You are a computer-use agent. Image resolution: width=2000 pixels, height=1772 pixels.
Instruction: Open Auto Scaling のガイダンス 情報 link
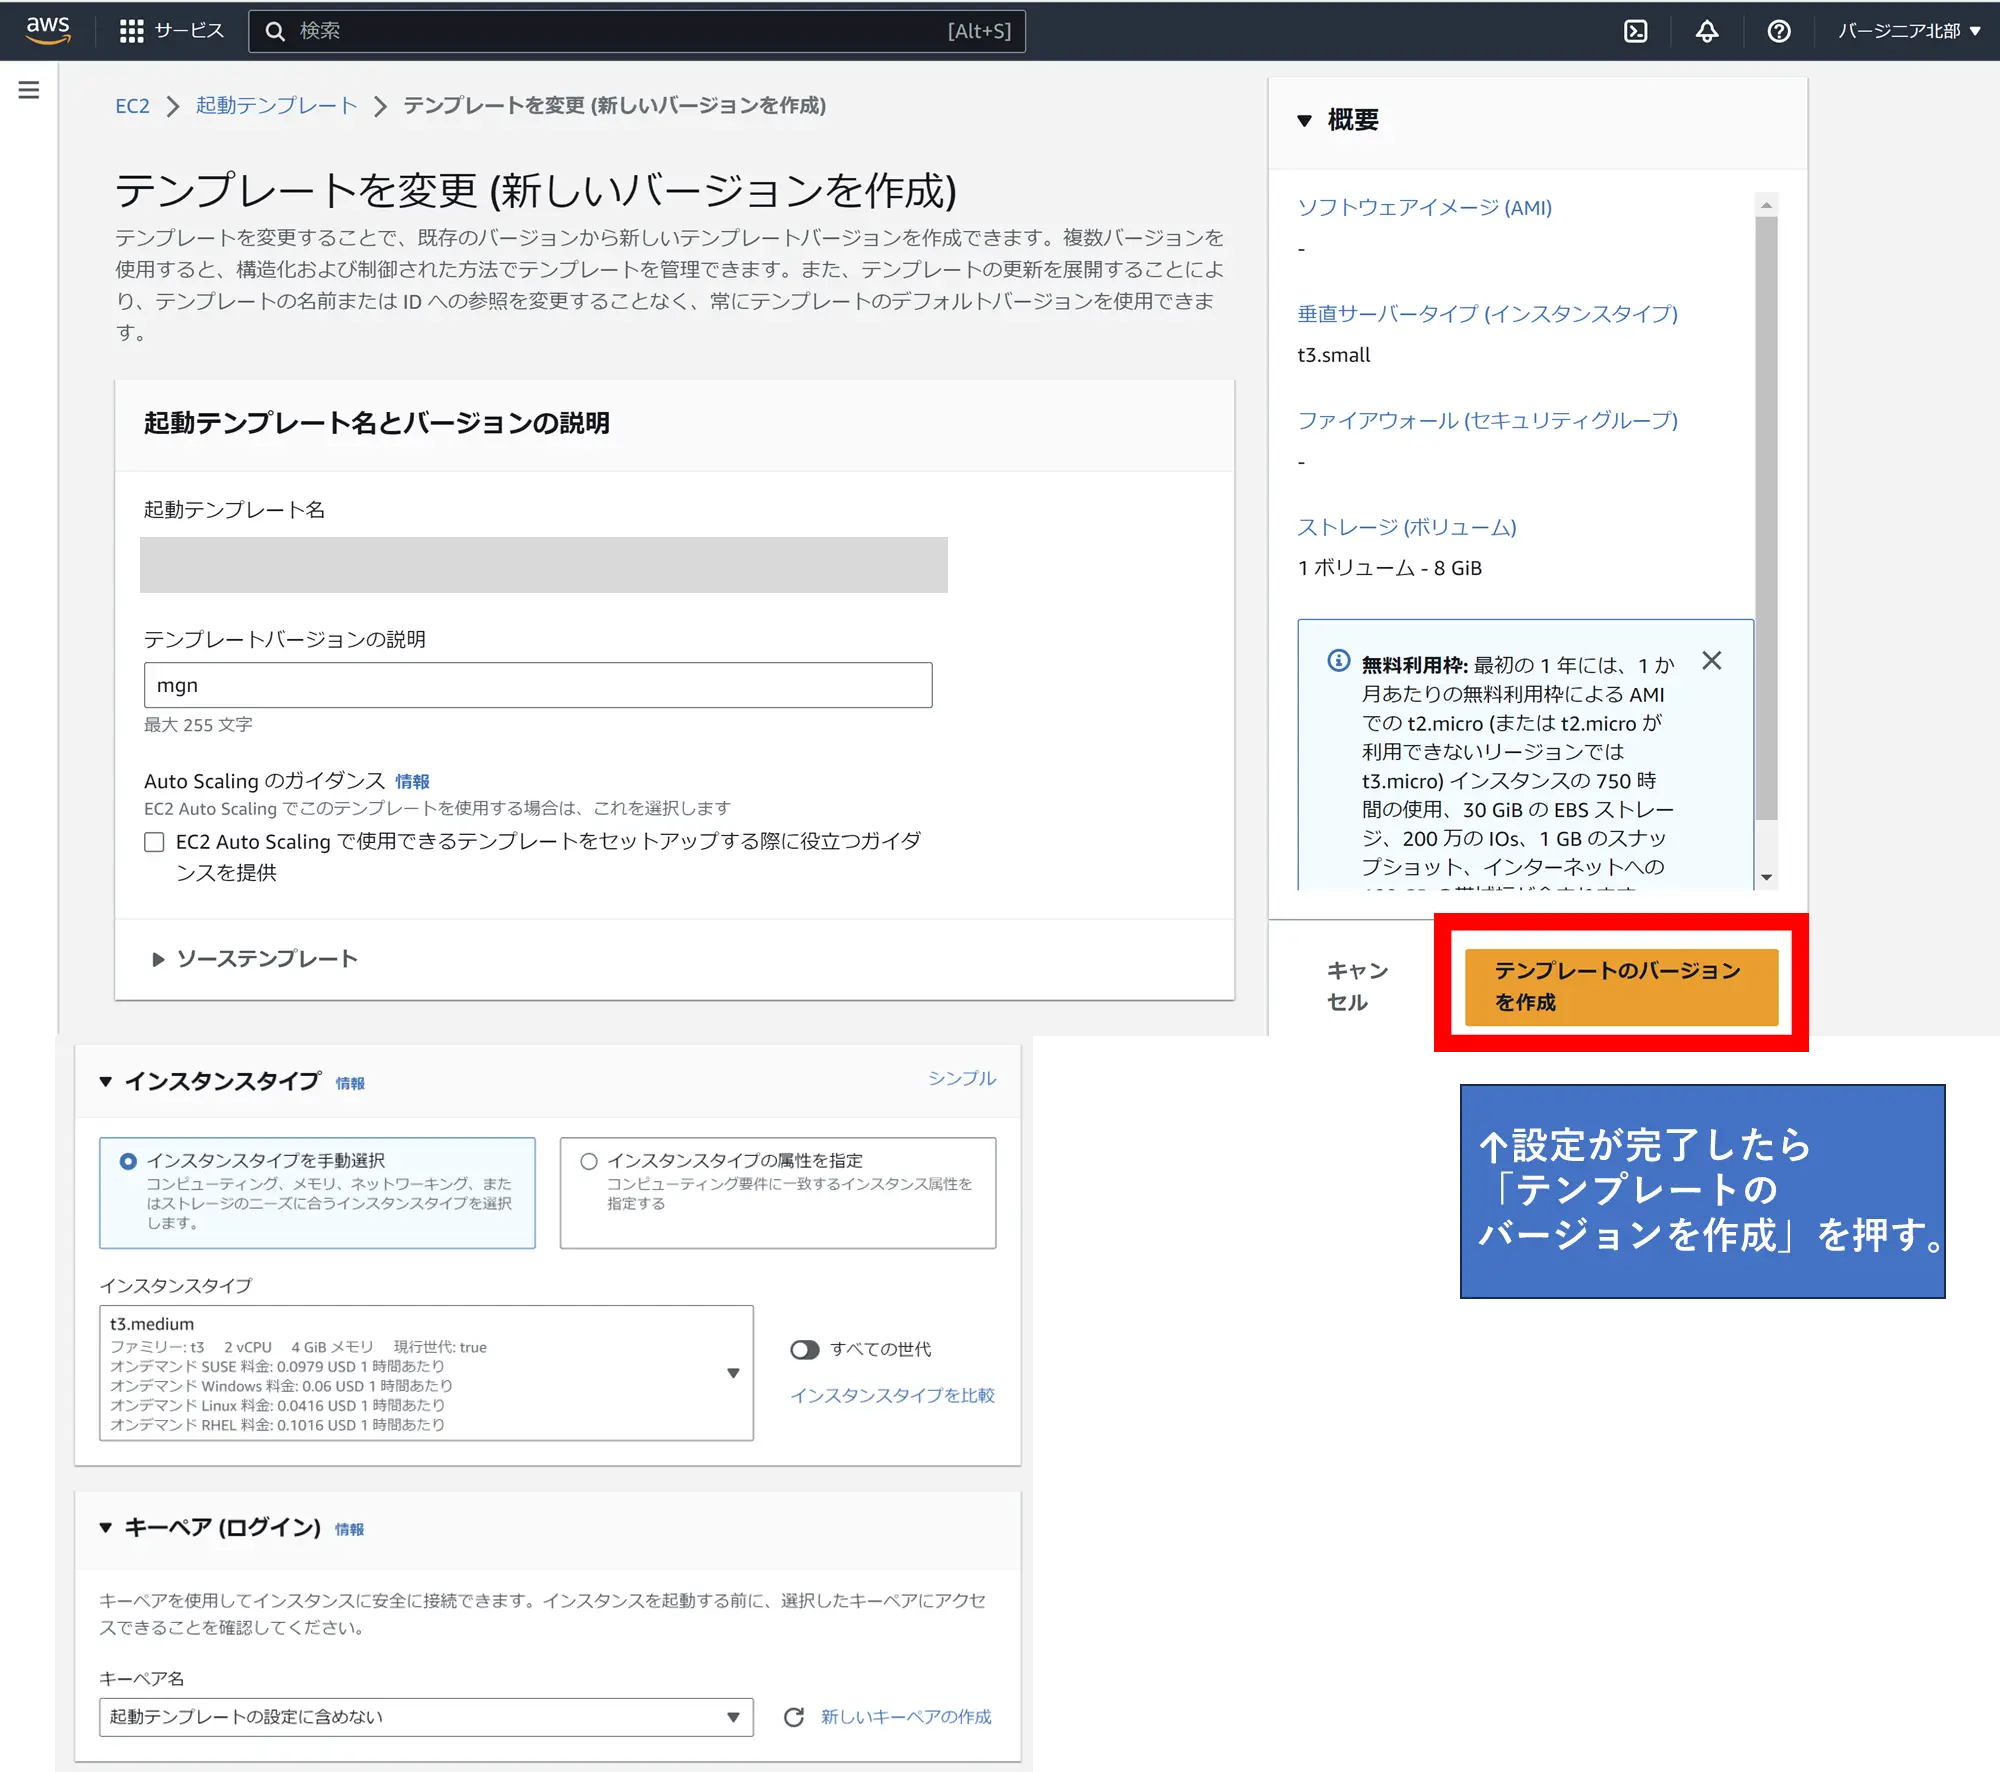pyautogui.click(x=412, y=781)
